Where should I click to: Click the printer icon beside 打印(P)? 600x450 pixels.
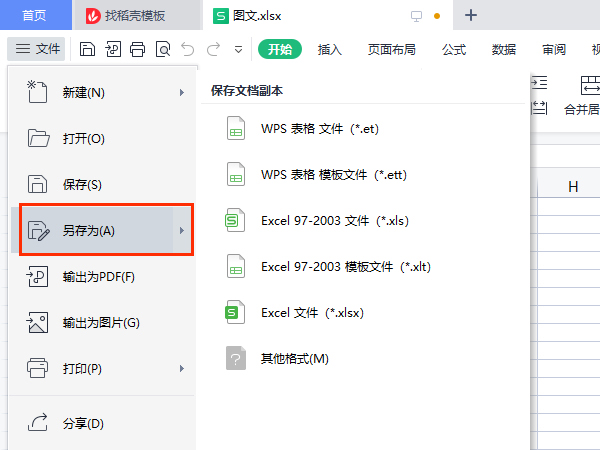pos(37,368)
